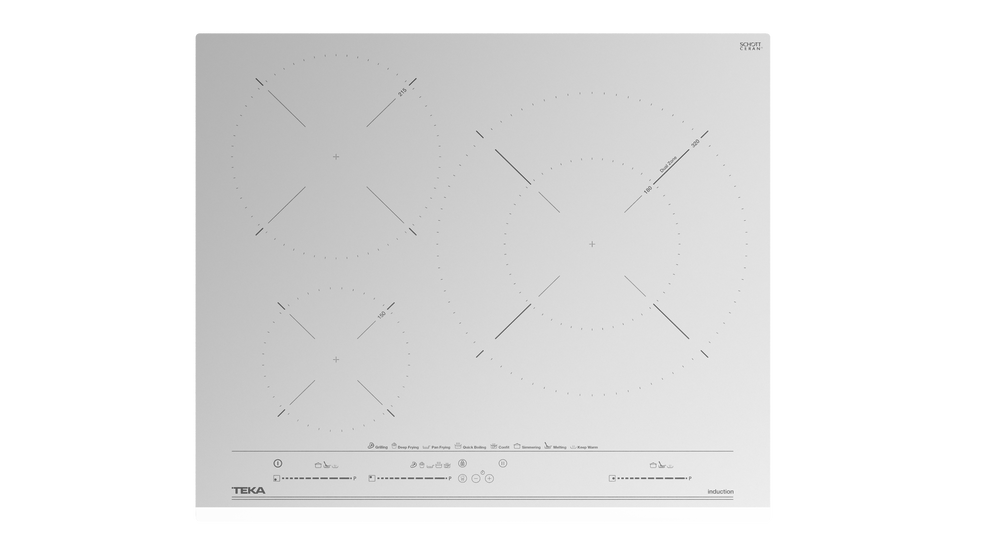Click the Schott Ceran logo

(x=750, y=47)
